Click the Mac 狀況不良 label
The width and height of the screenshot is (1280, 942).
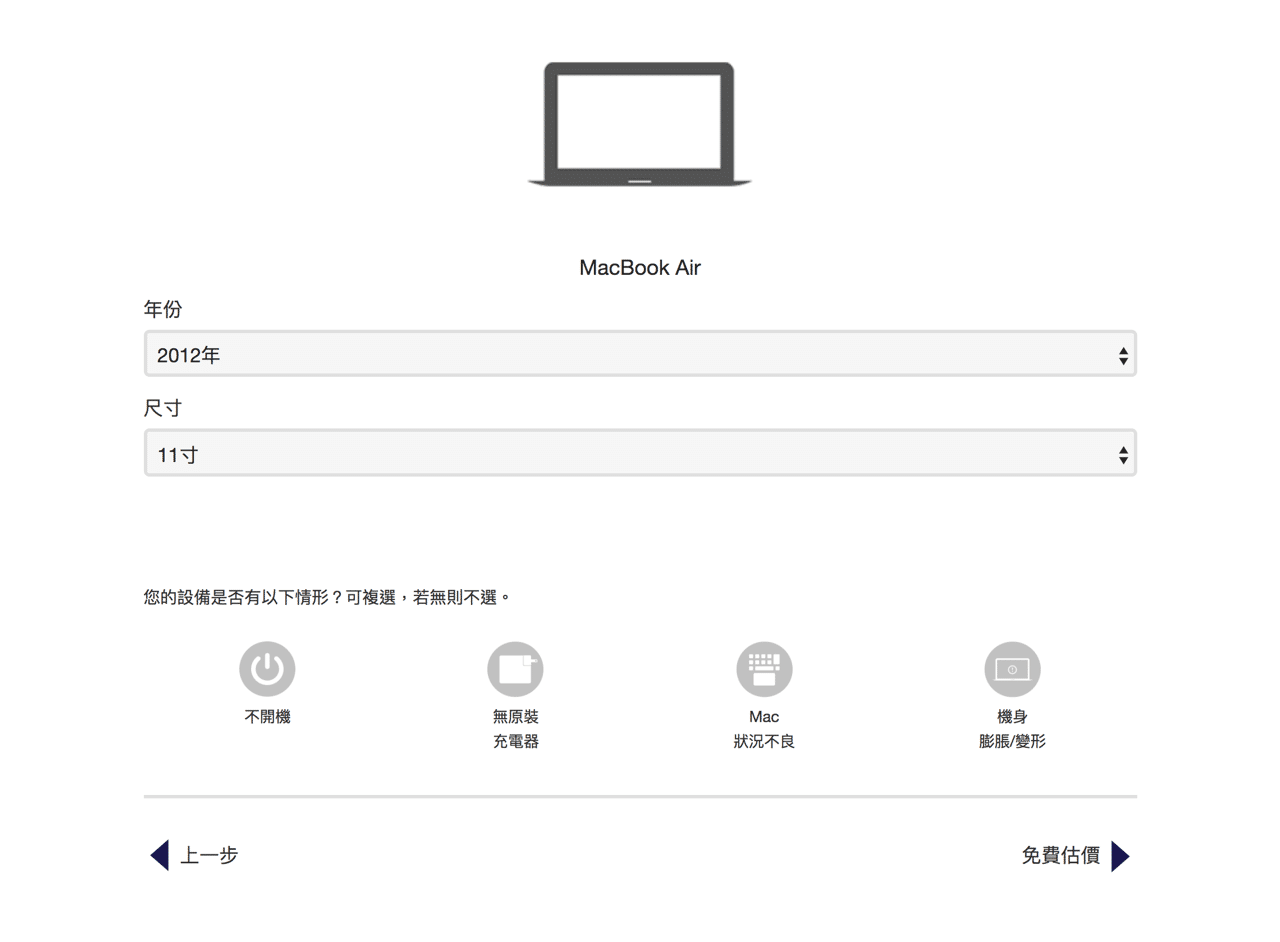click(764, 730)
